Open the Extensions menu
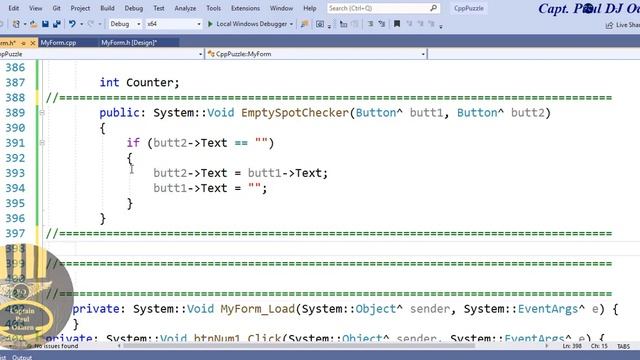The image size is (640, 360). (245, 8)
